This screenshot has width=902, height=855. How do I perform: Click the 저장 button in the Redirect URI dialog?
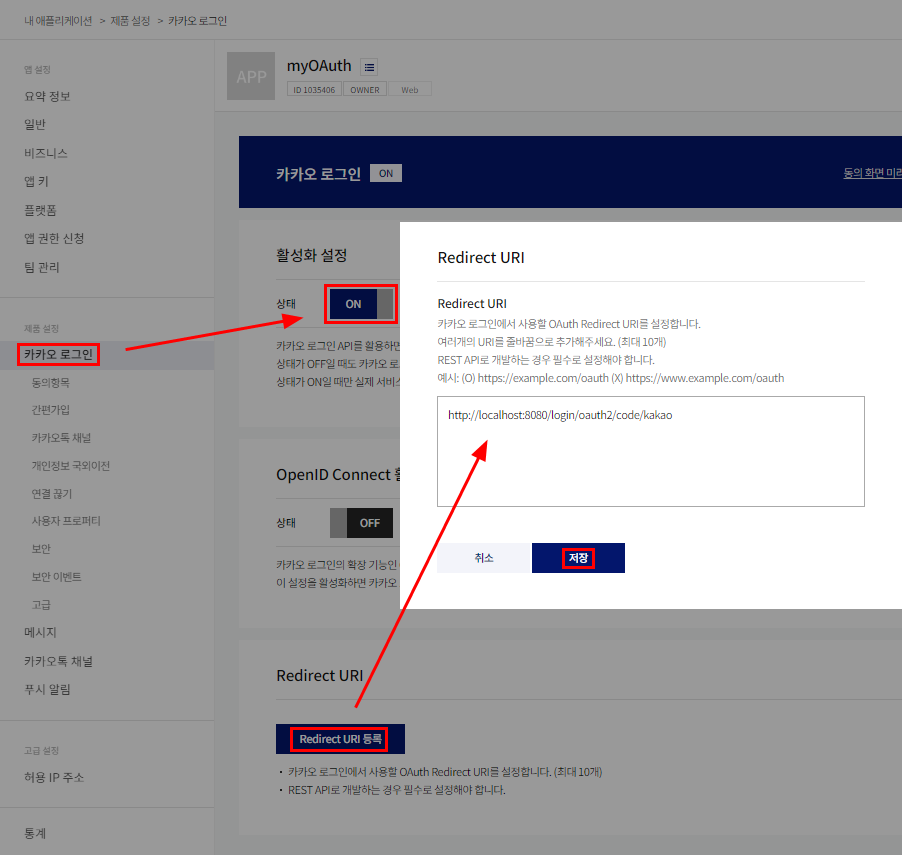coord(578,558)
